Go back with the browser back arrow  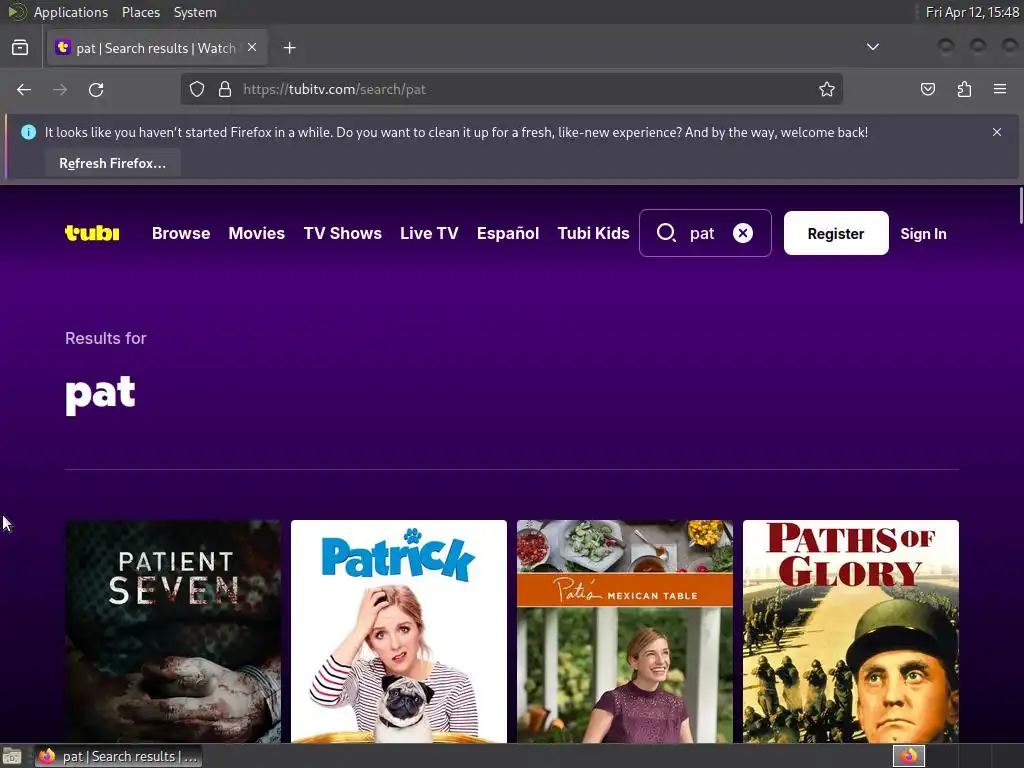click(24, 89)
